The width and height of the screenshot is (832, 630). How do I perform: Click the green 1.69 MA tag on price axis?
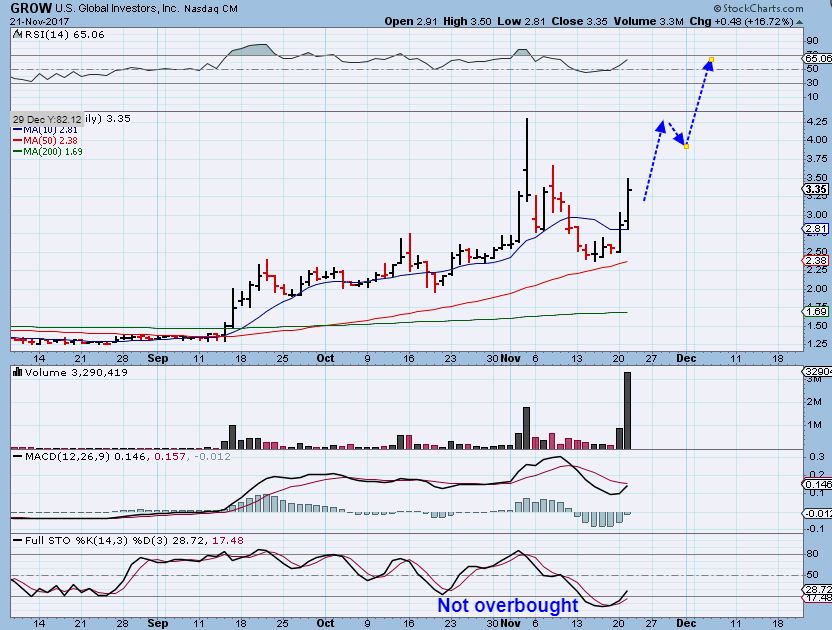(815, 312)
